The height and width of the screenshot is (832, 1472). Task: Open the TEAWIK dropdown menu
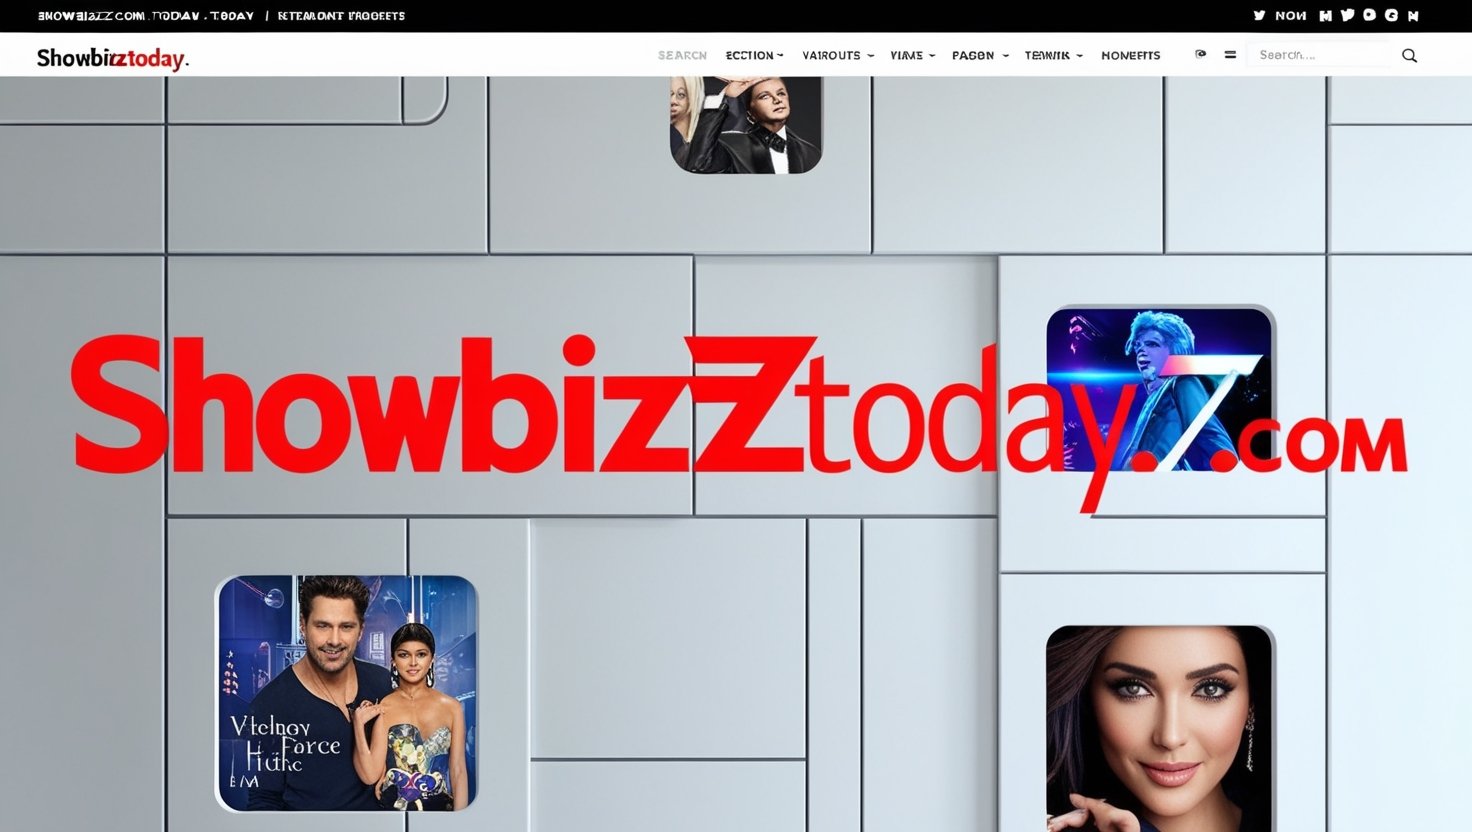(1053, 56)
